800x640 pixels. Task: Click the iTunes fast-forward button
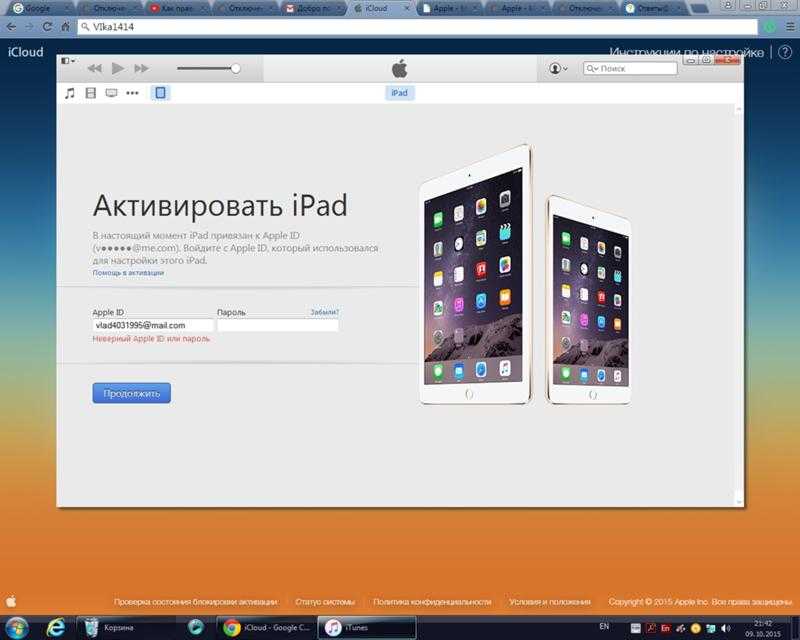point(141,68)
